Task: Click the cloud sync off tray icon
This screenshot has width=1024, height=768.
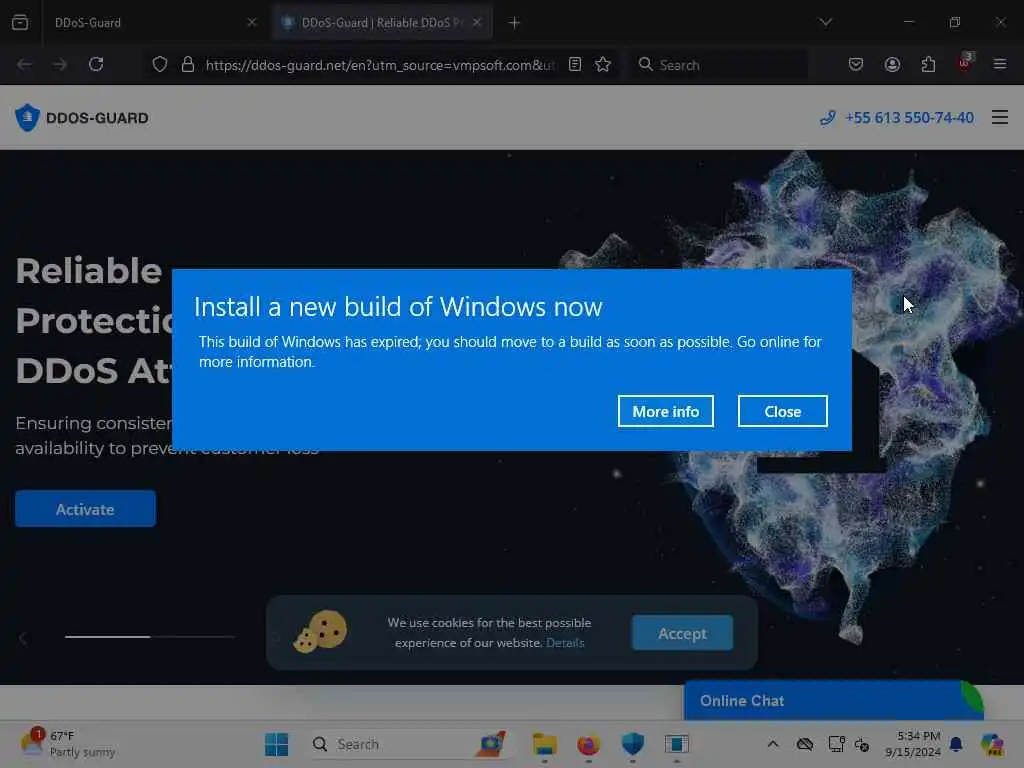Action: (x=805, y=744)
